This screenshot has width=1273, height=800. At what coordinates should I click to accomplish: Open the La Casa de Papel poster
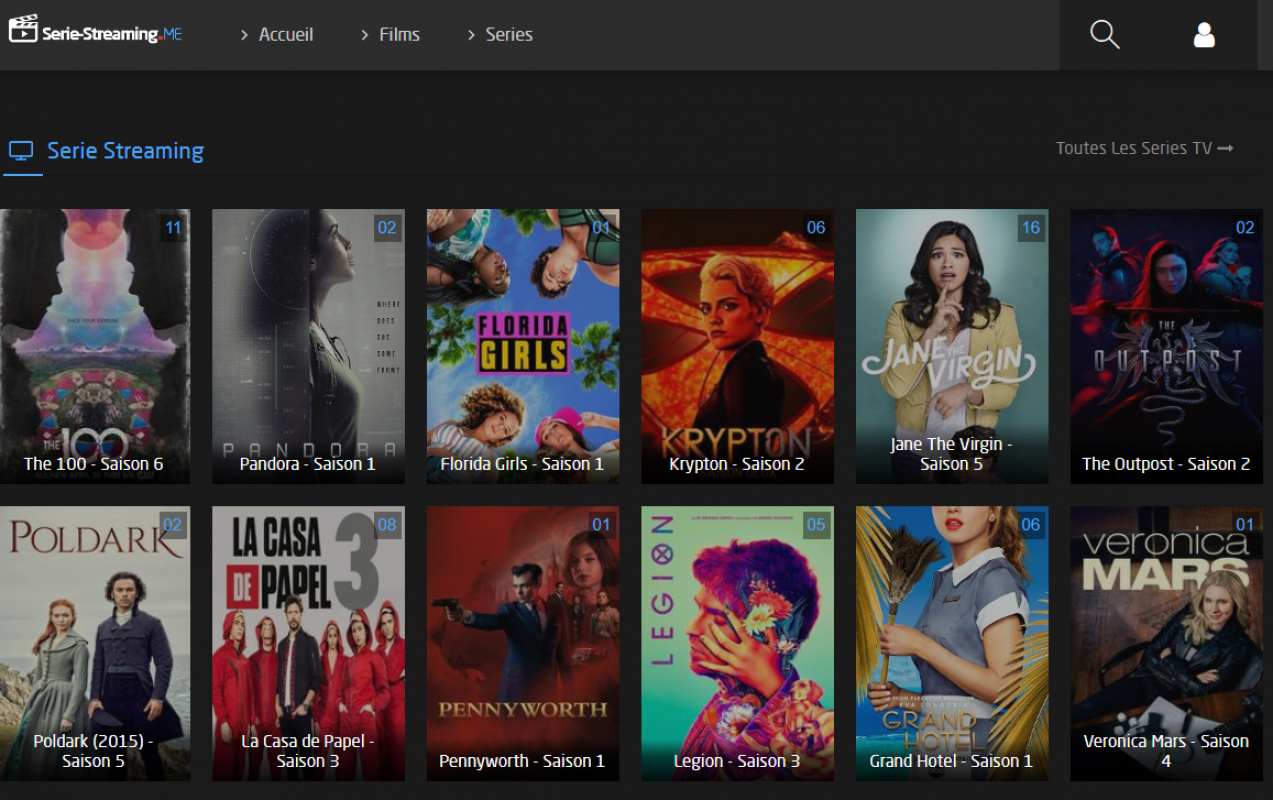[x=308, y=643]
